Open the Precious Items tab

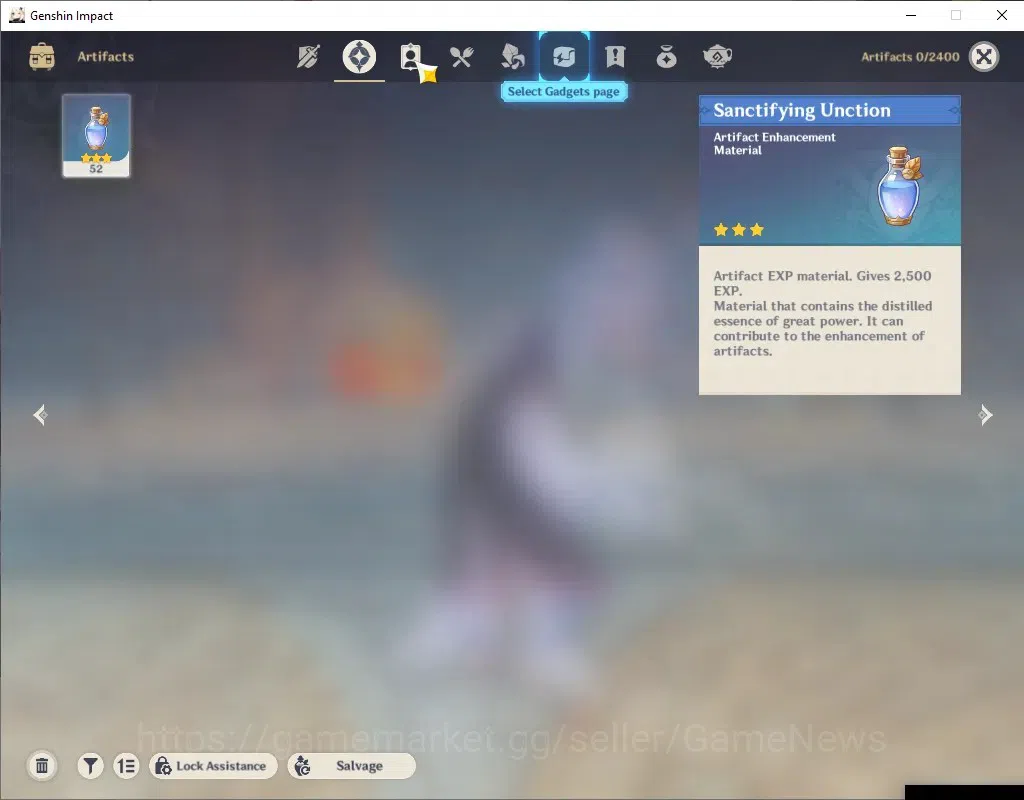point(666,57)
